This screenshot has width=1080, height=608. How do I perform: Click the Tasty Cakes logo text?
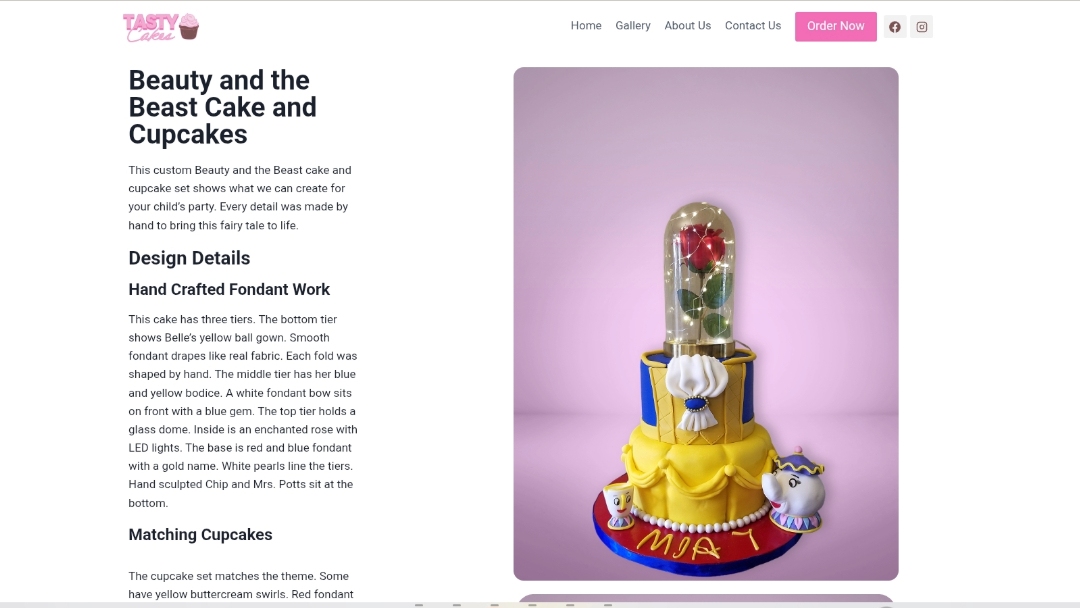click(x=150, y=28)
